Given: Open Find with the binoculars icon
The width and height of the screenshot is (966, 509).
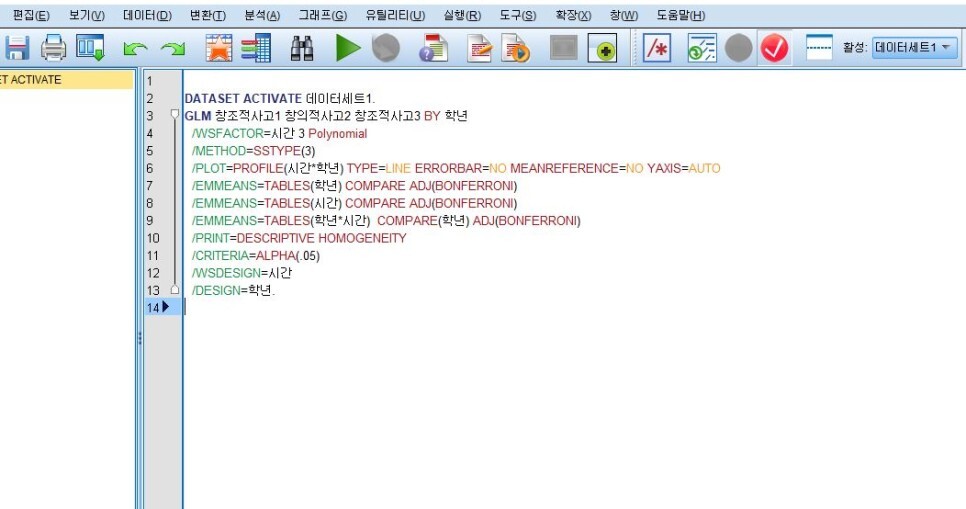Looking at the screenshot, I should coord(302,48).
